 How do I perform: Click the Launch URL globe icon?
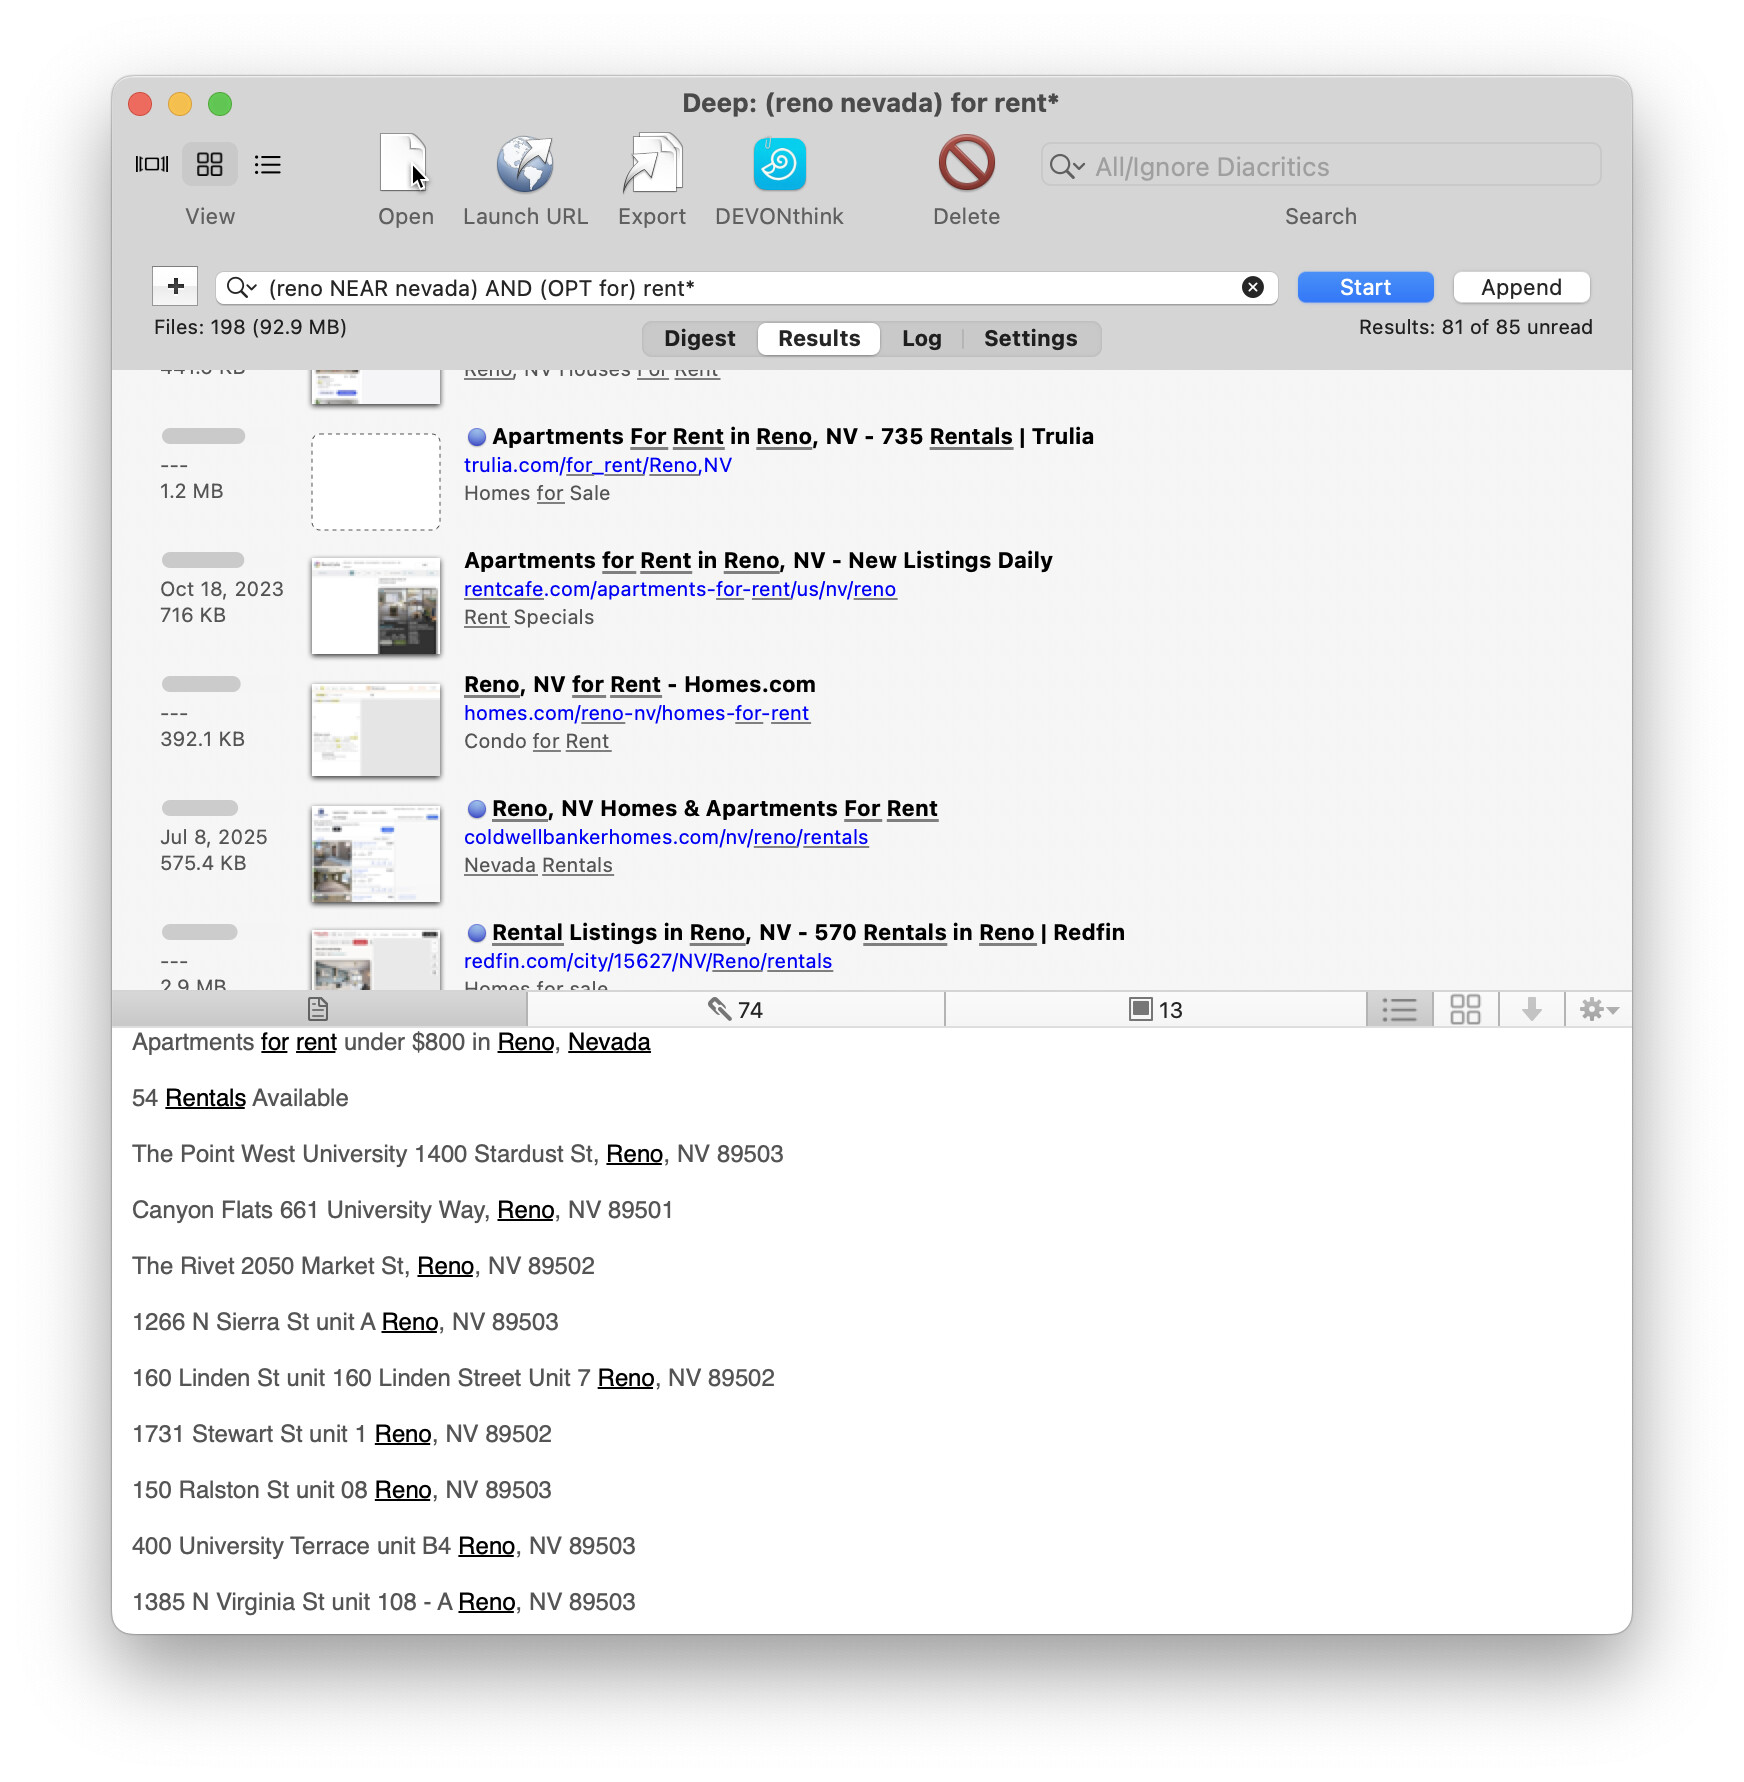[525, 163]
